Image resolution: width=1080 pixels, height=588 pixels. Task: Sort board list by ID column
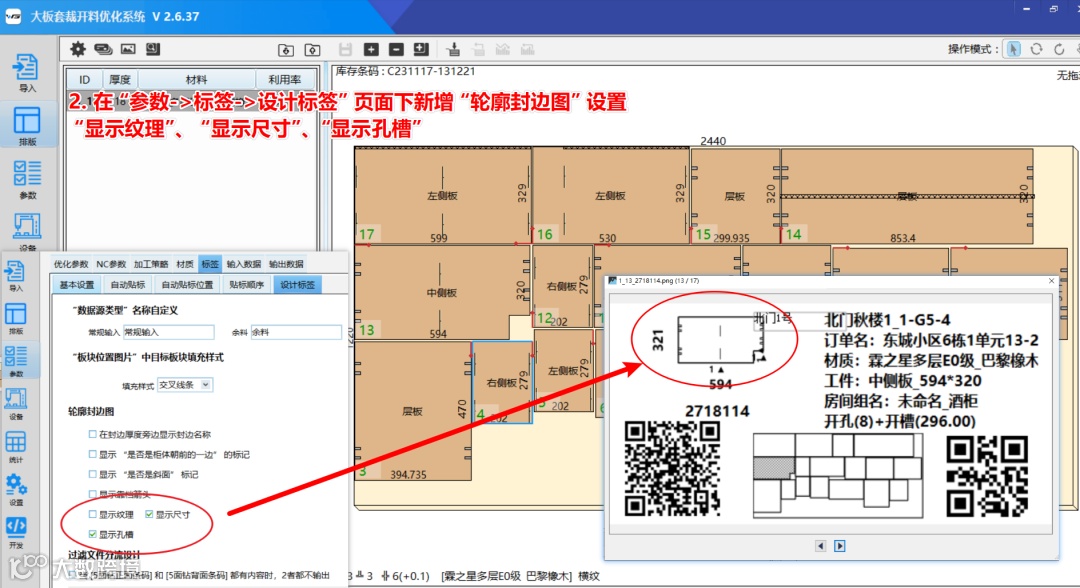pos(85,80)
